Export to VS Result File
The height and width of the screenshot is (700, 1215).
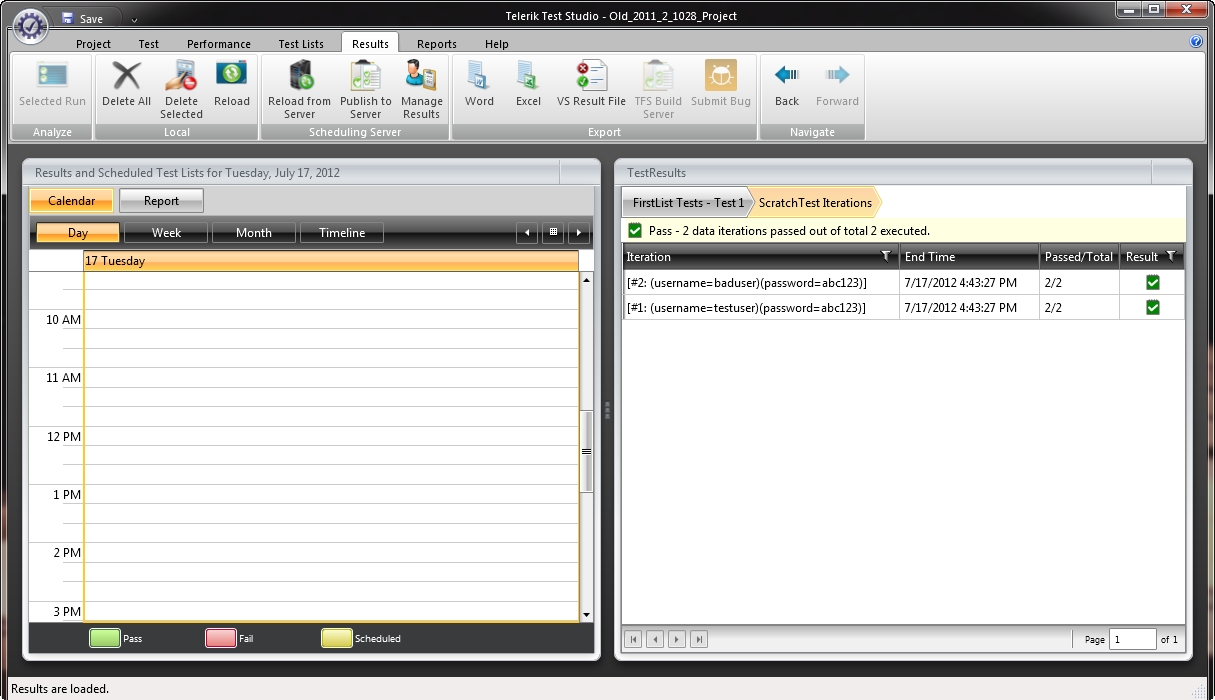click(x=591, y=76)
